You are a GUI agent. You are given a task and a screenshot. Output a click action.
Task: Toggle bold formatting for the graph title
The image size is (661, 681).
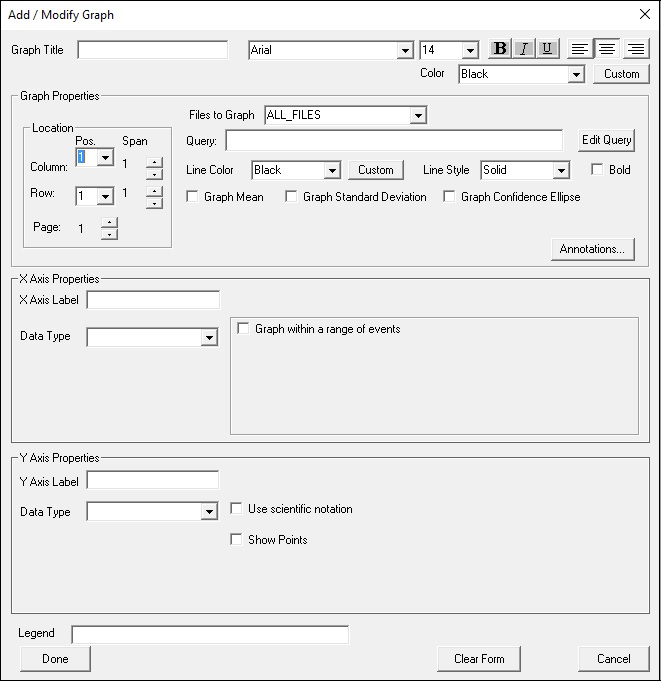click(x=500, y=49)
